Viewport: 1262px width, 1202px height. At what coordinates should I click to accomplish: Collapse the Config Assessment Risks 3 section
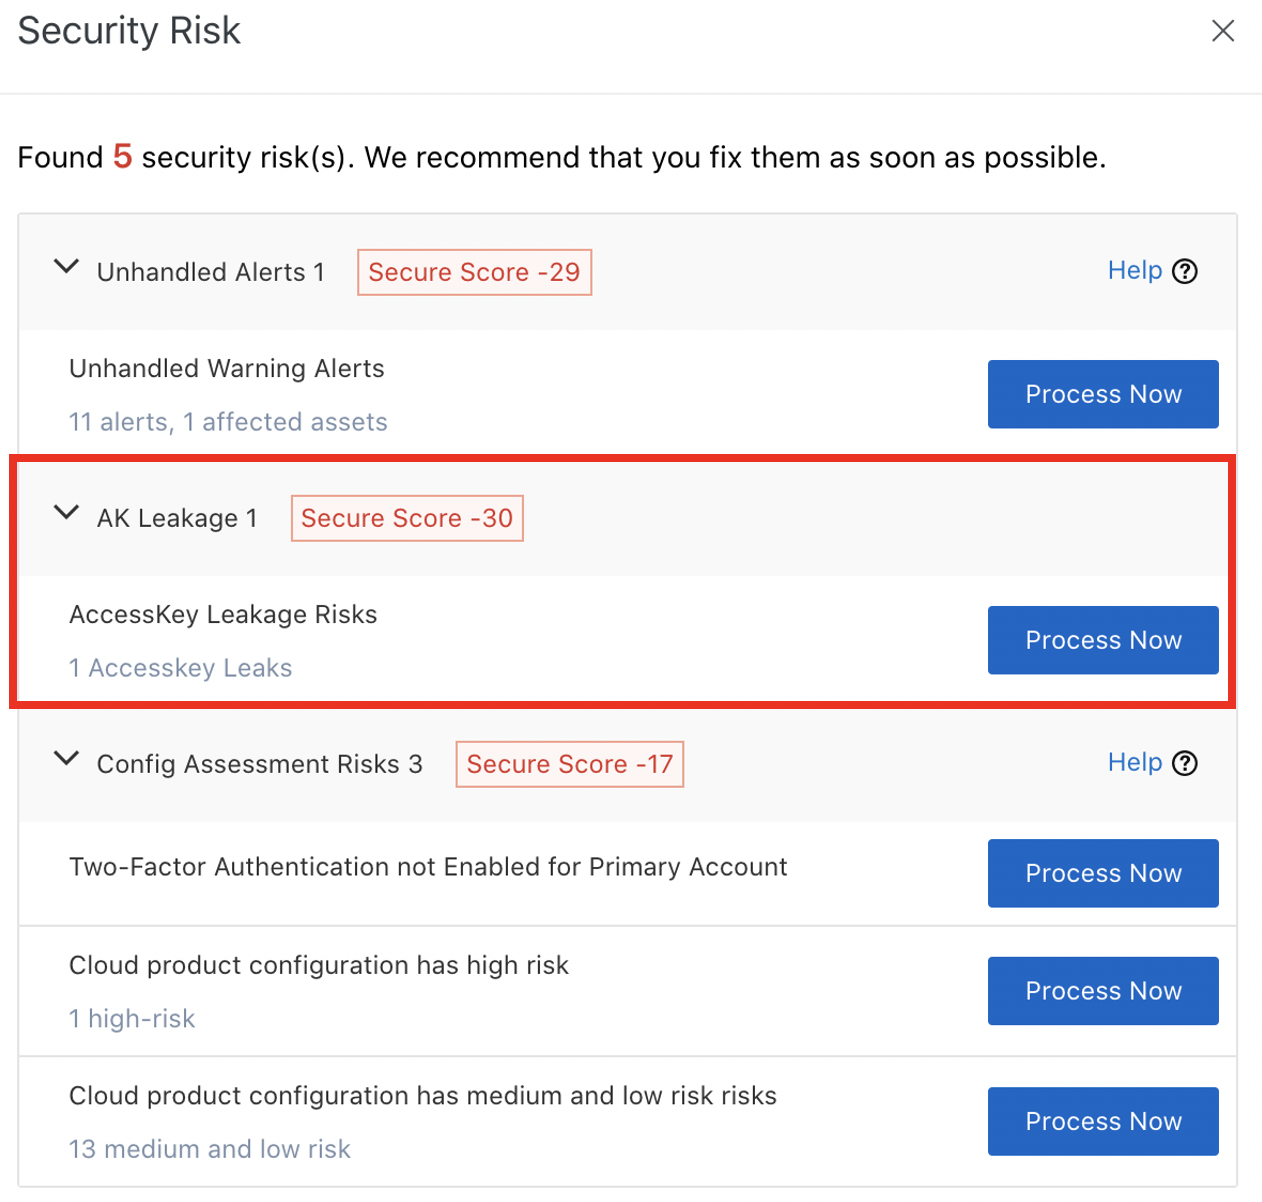point(66,759)
